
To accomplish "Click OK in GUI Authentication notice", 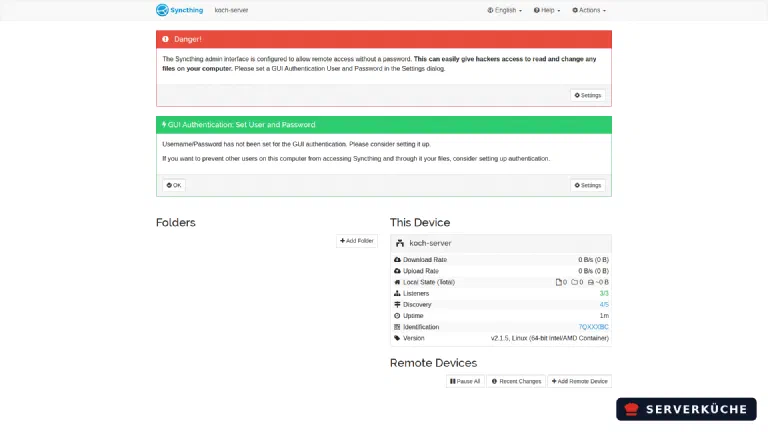I will tap(174, 185).
